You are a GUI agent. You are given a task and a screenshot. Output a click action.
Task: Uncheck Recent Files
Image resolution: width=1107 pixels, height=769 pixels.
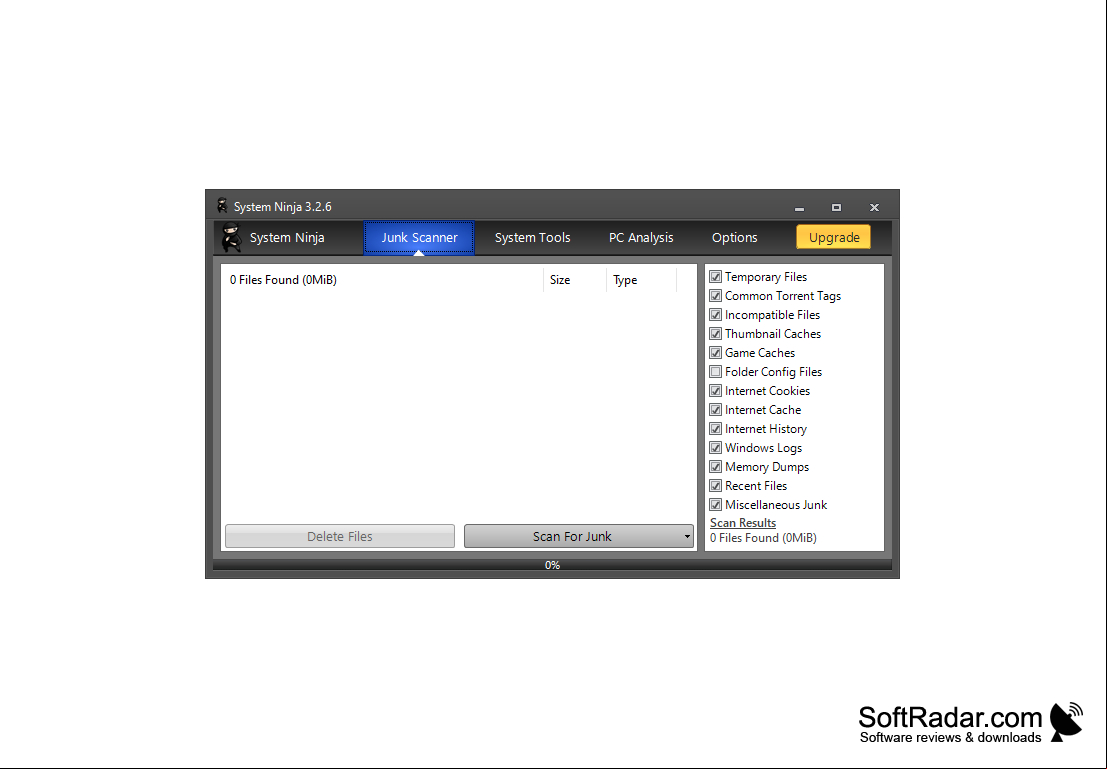[715, 487]
